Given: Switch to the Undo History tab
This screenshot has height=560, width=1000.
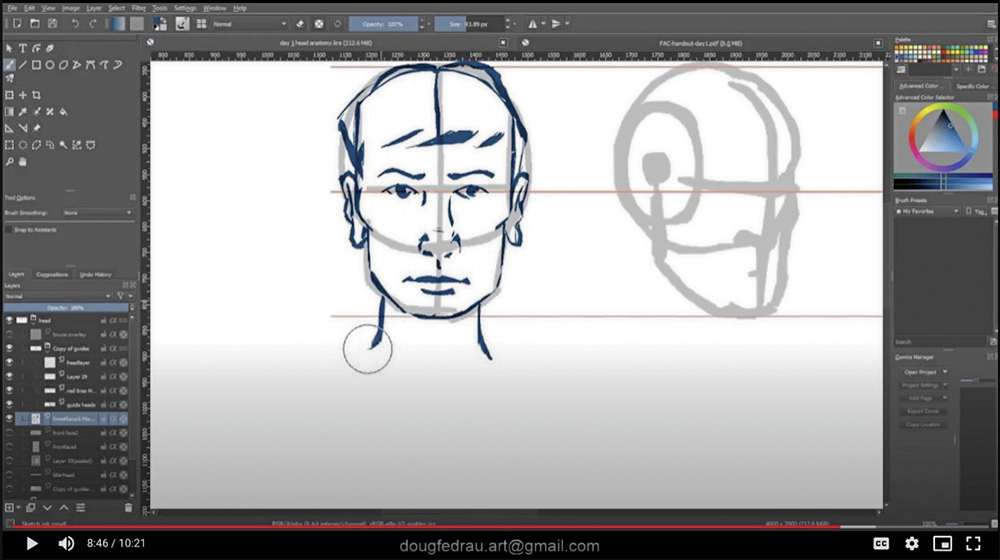Looking at the screenshot, I should pyautogui.click(x=95, y=274).
